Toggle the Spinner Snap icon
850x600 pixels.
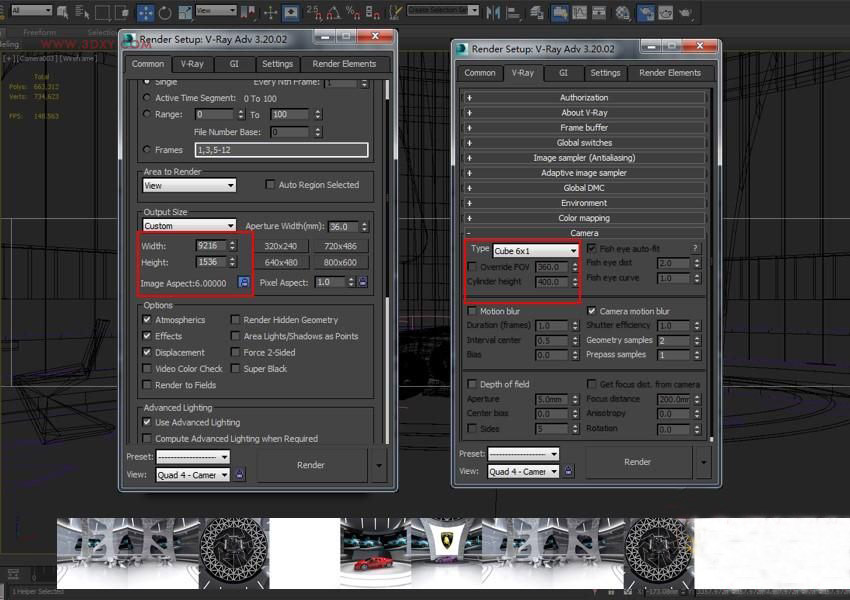(373, 12)
